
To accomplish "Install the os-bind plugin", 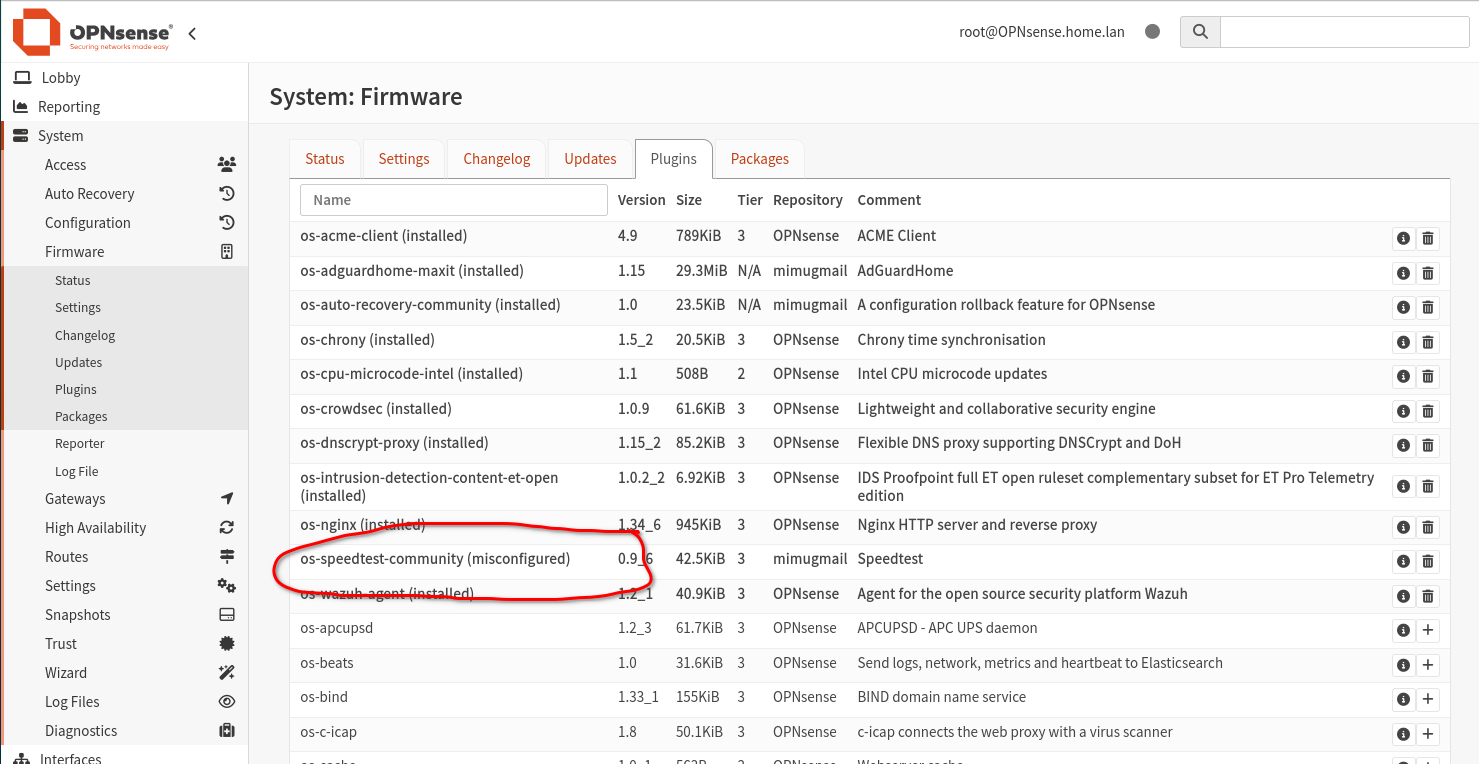I will tap(1428, 699).
